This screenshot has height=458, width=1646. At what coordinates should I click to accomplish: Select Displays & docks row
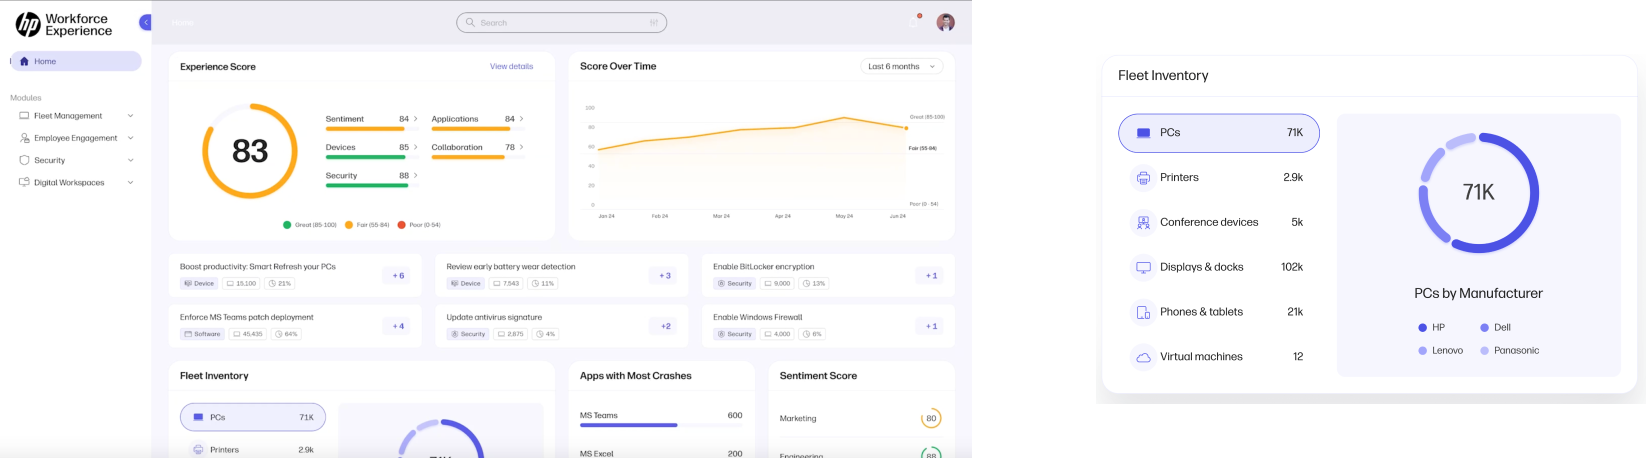click(1218, 267)
